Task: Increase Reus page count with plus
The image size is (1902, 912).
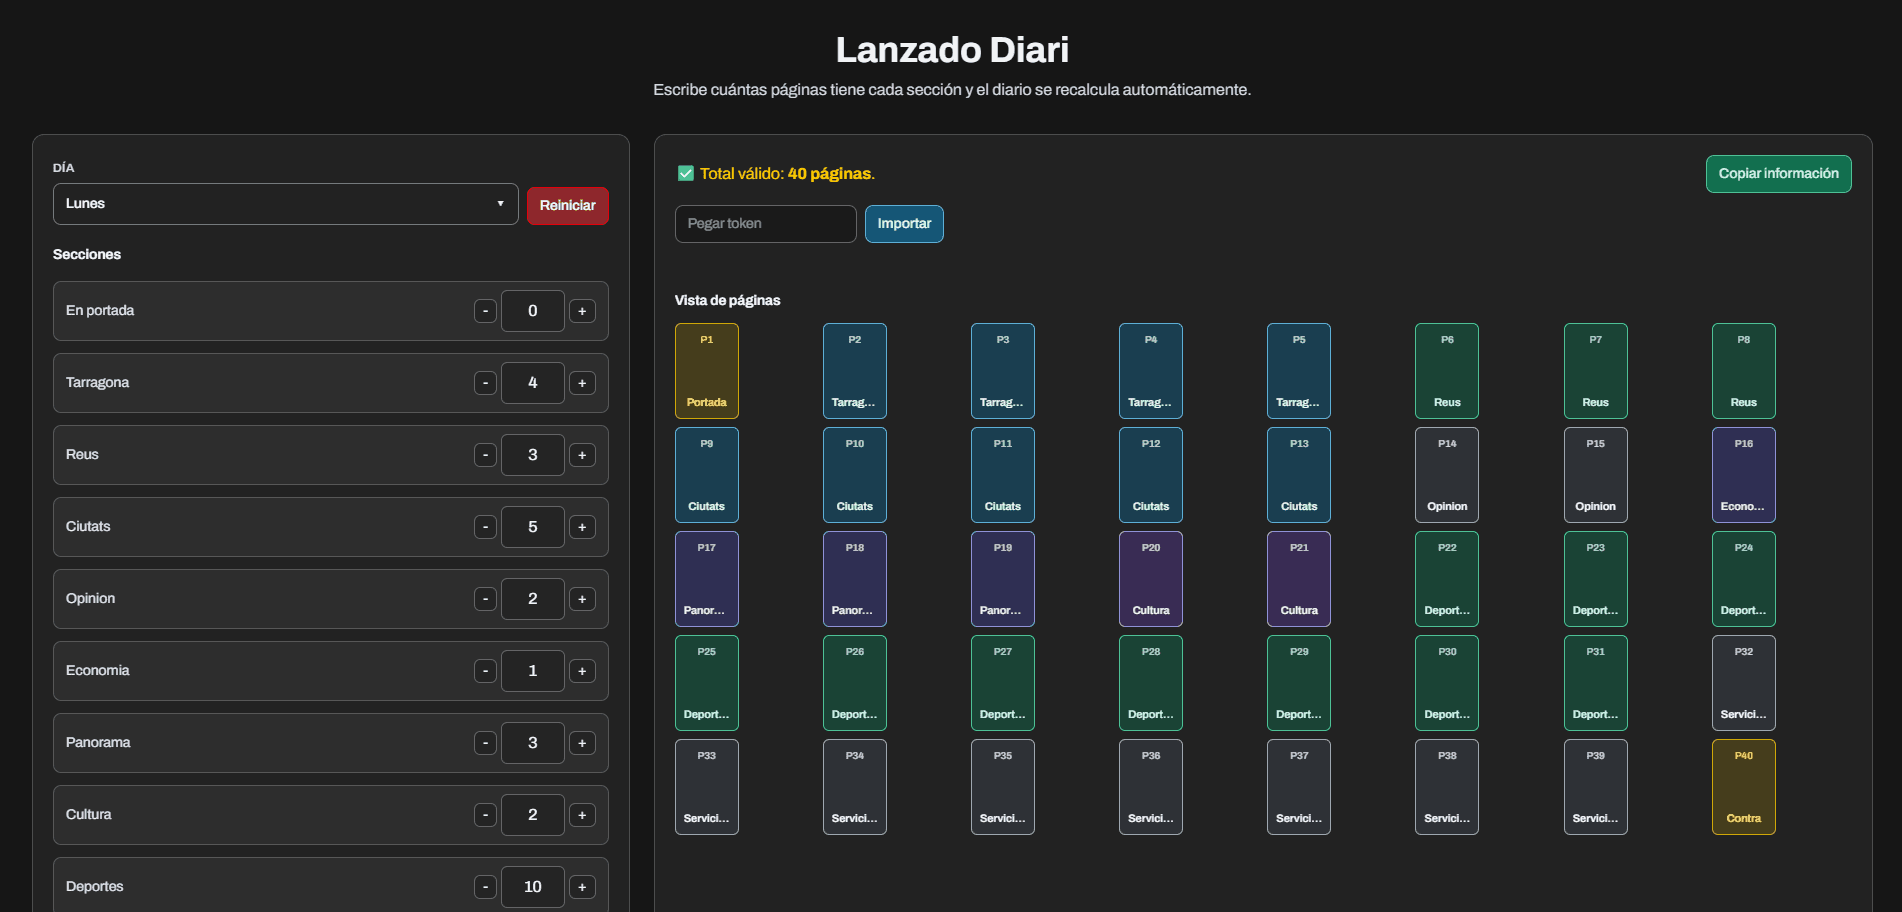Action: [x=582, y=455]
